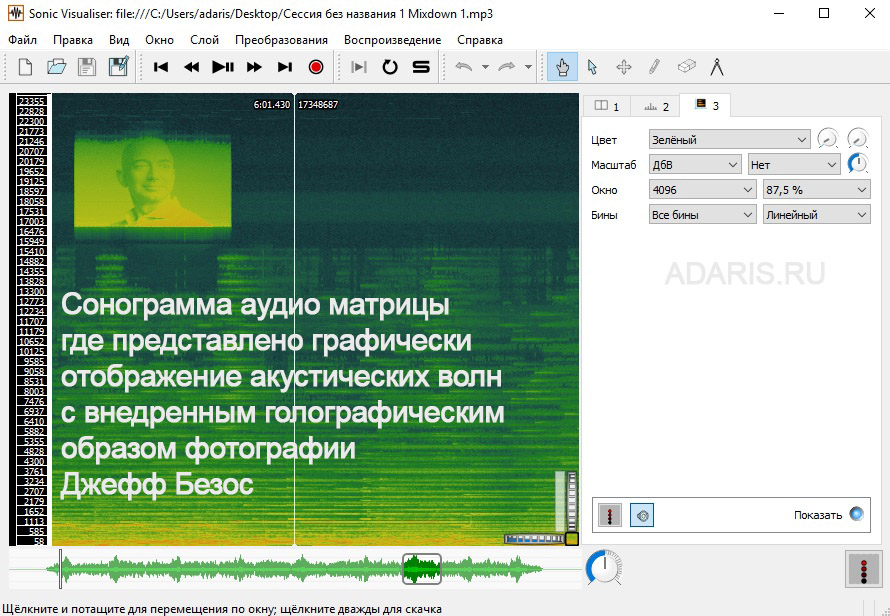Image resolution: width=890 pixels, height=616 pixels.
Task: Toggle Play/Pause playback
Action: (222, 67)
